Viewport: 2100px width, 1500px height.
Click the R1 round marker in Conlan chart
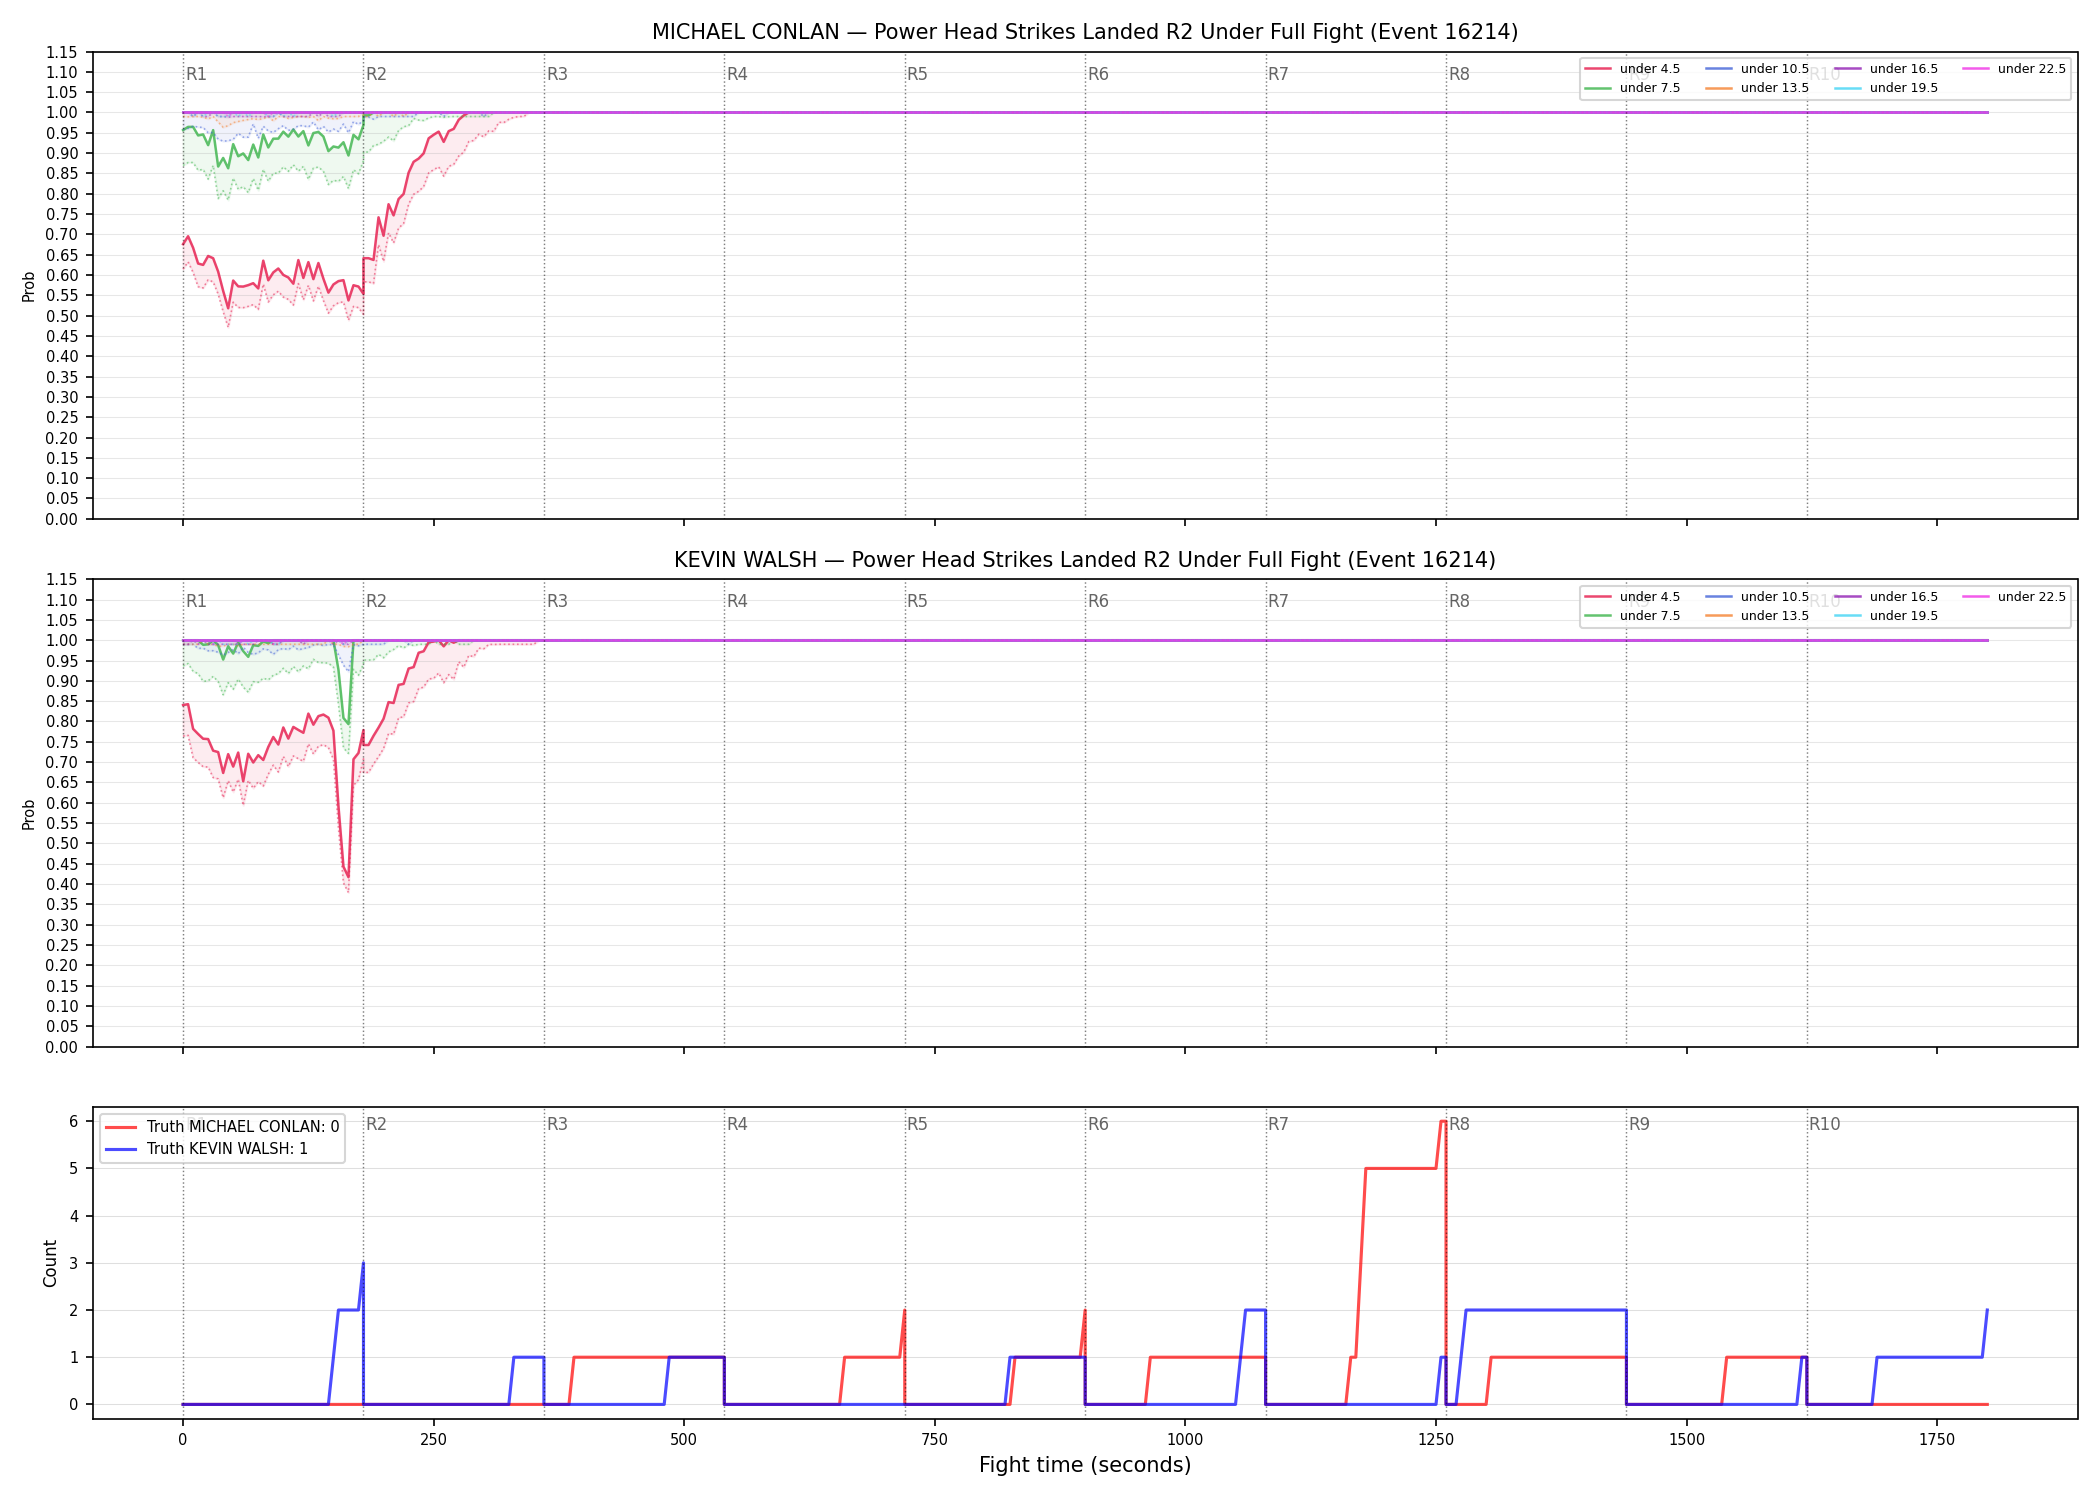pyautogui.click(x=196, y=74)
